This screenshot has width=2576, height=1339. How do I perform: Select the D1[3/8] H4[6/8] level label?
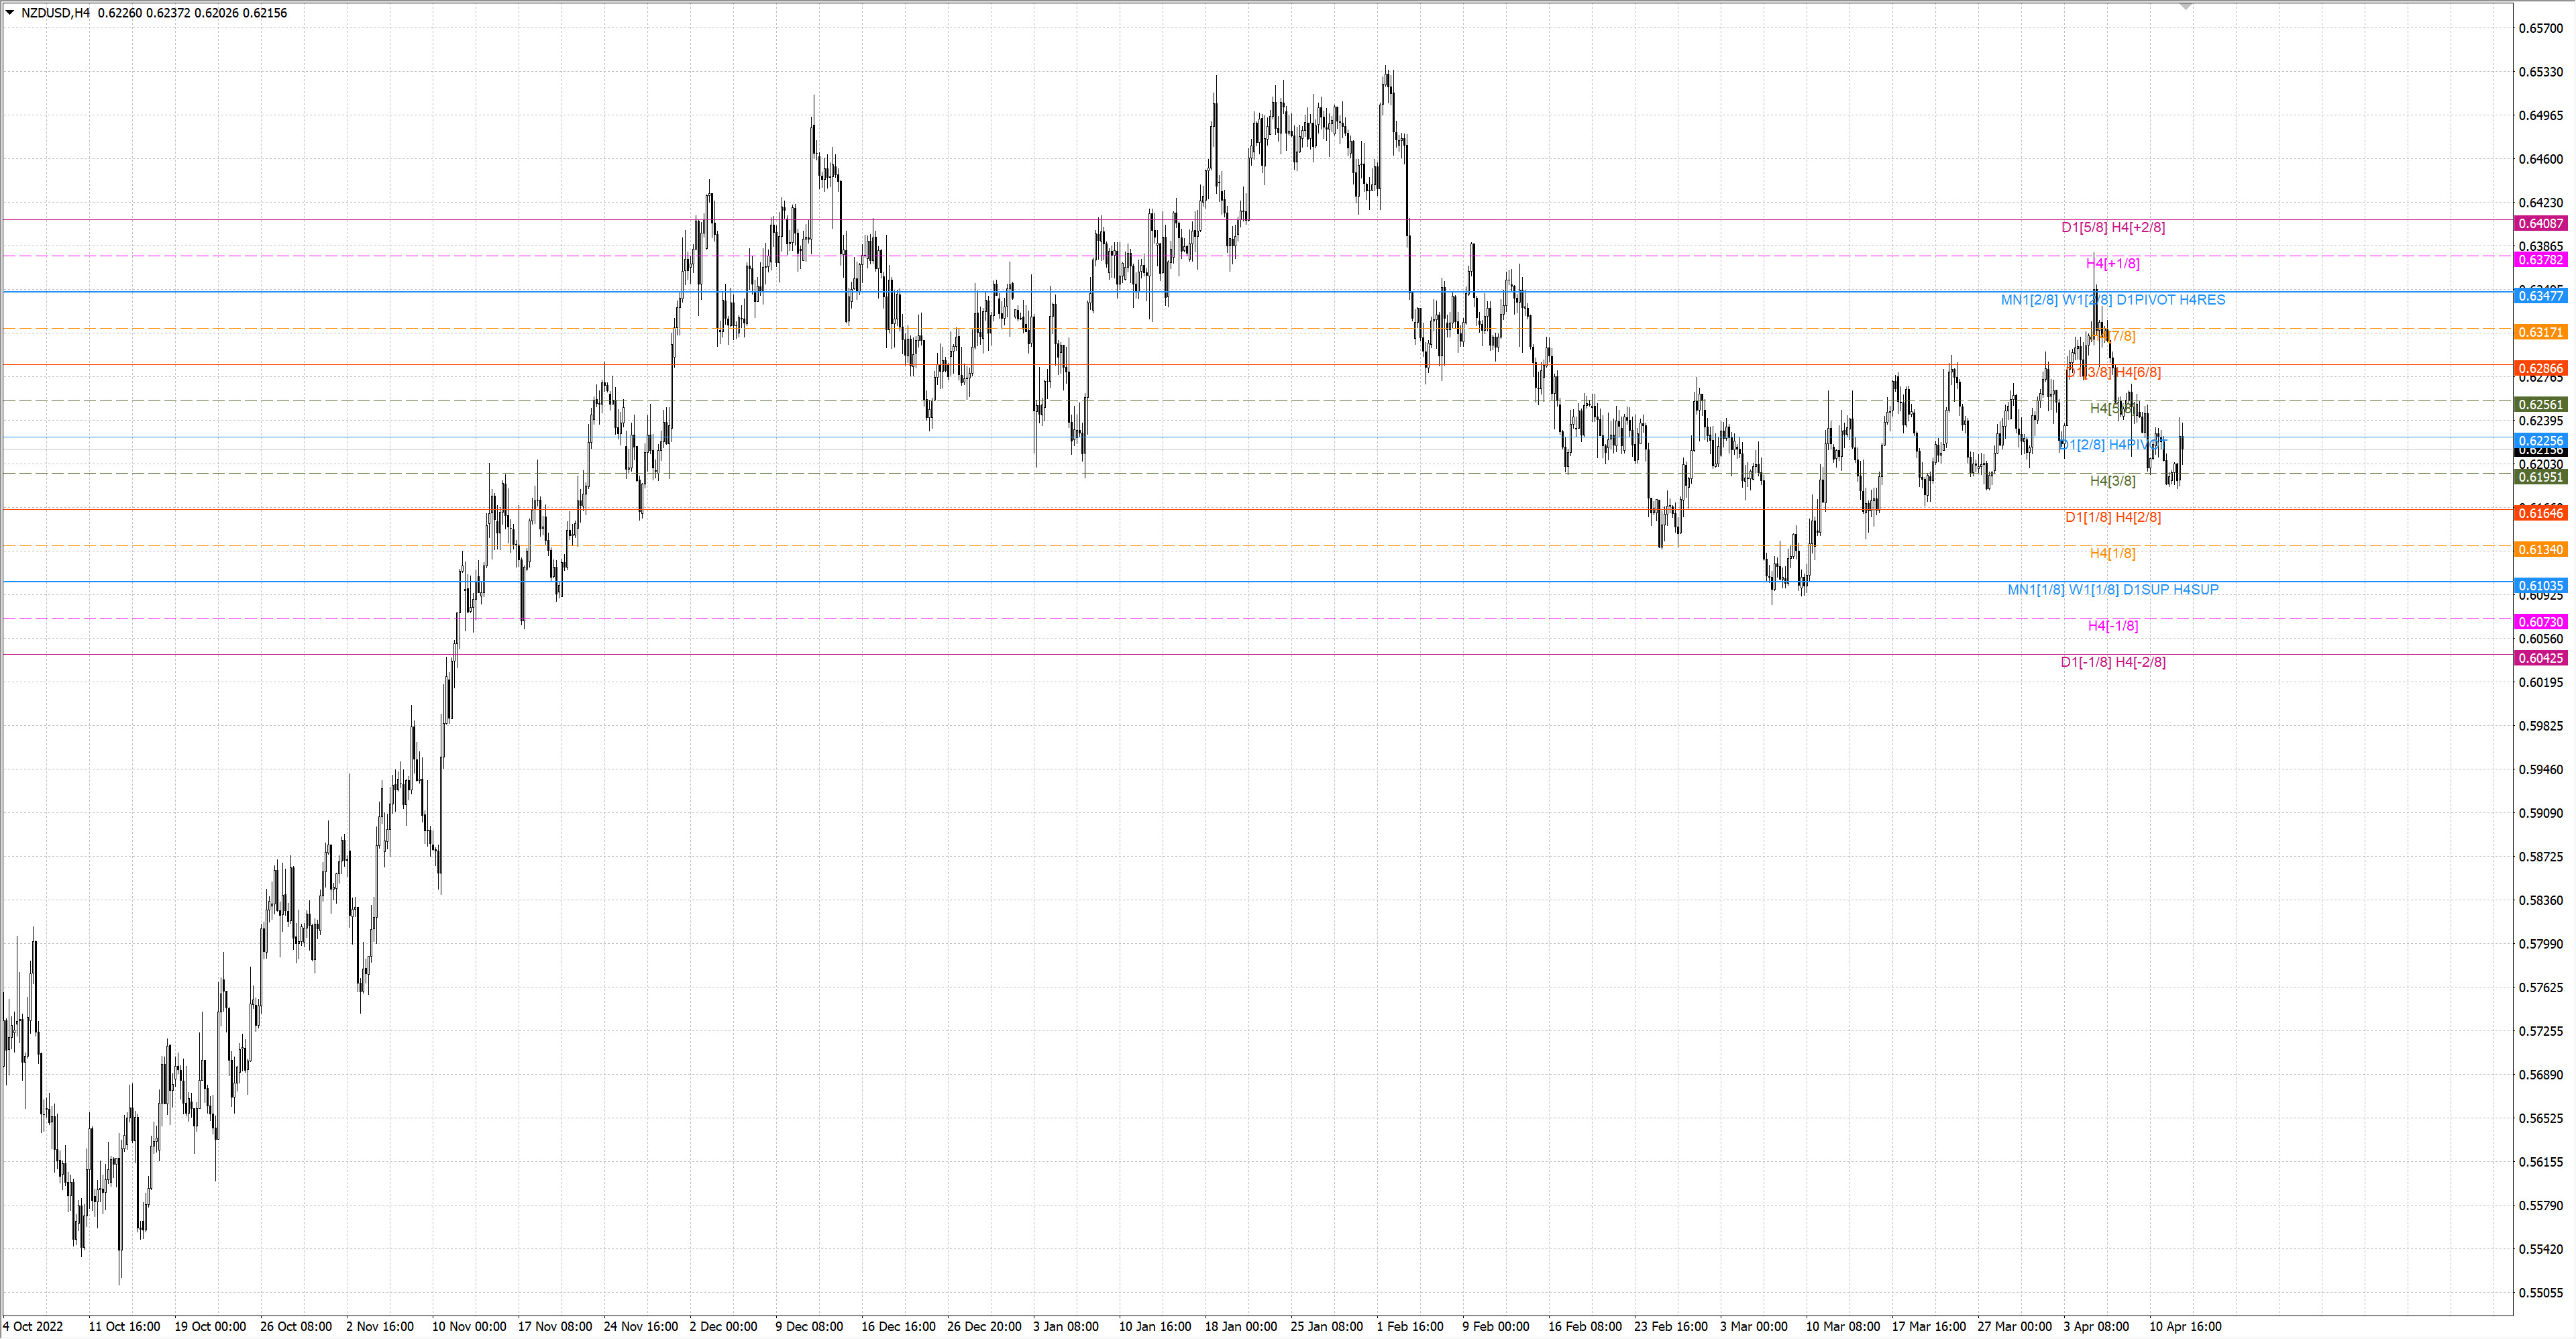coord(2113,372)
